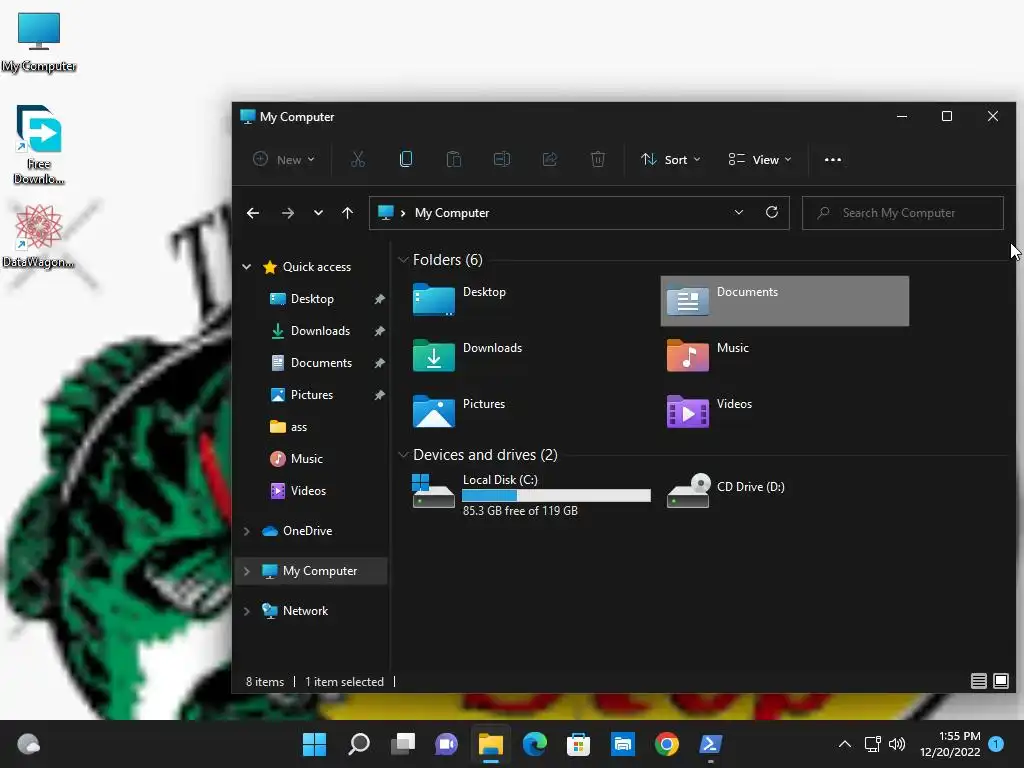Unpin Desktop using its pin icon

(379, 299)
